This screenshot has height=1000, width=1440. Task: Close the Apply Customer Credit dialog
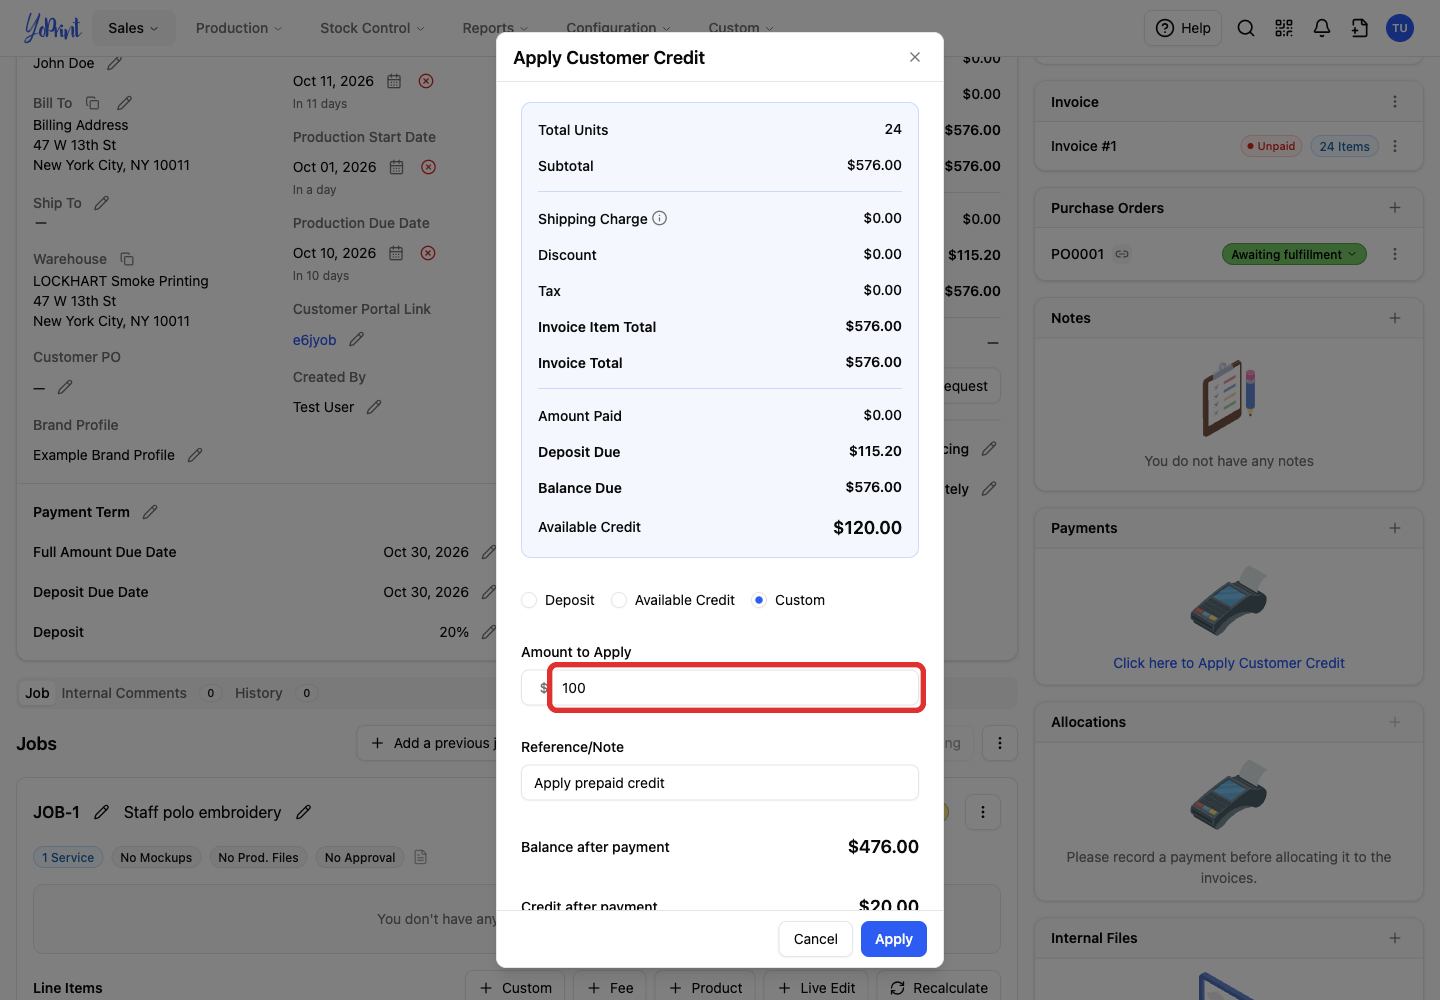pos(915,57)
